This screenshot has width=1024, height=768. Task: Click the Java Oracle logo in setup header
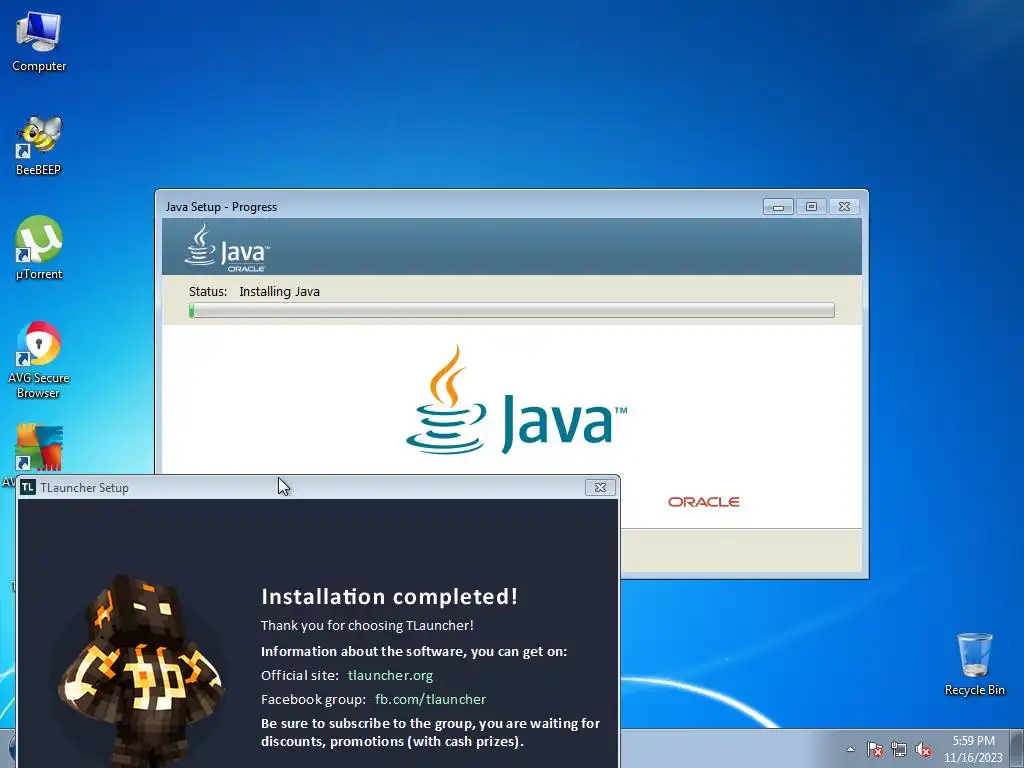click(227, 248)
